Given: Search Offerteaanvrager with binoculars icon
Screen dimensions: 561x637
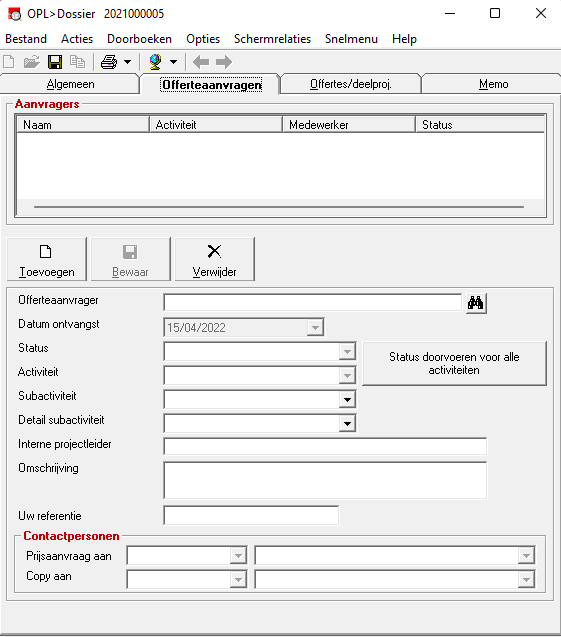Looking at the screenshot, I should coord(476,303).
